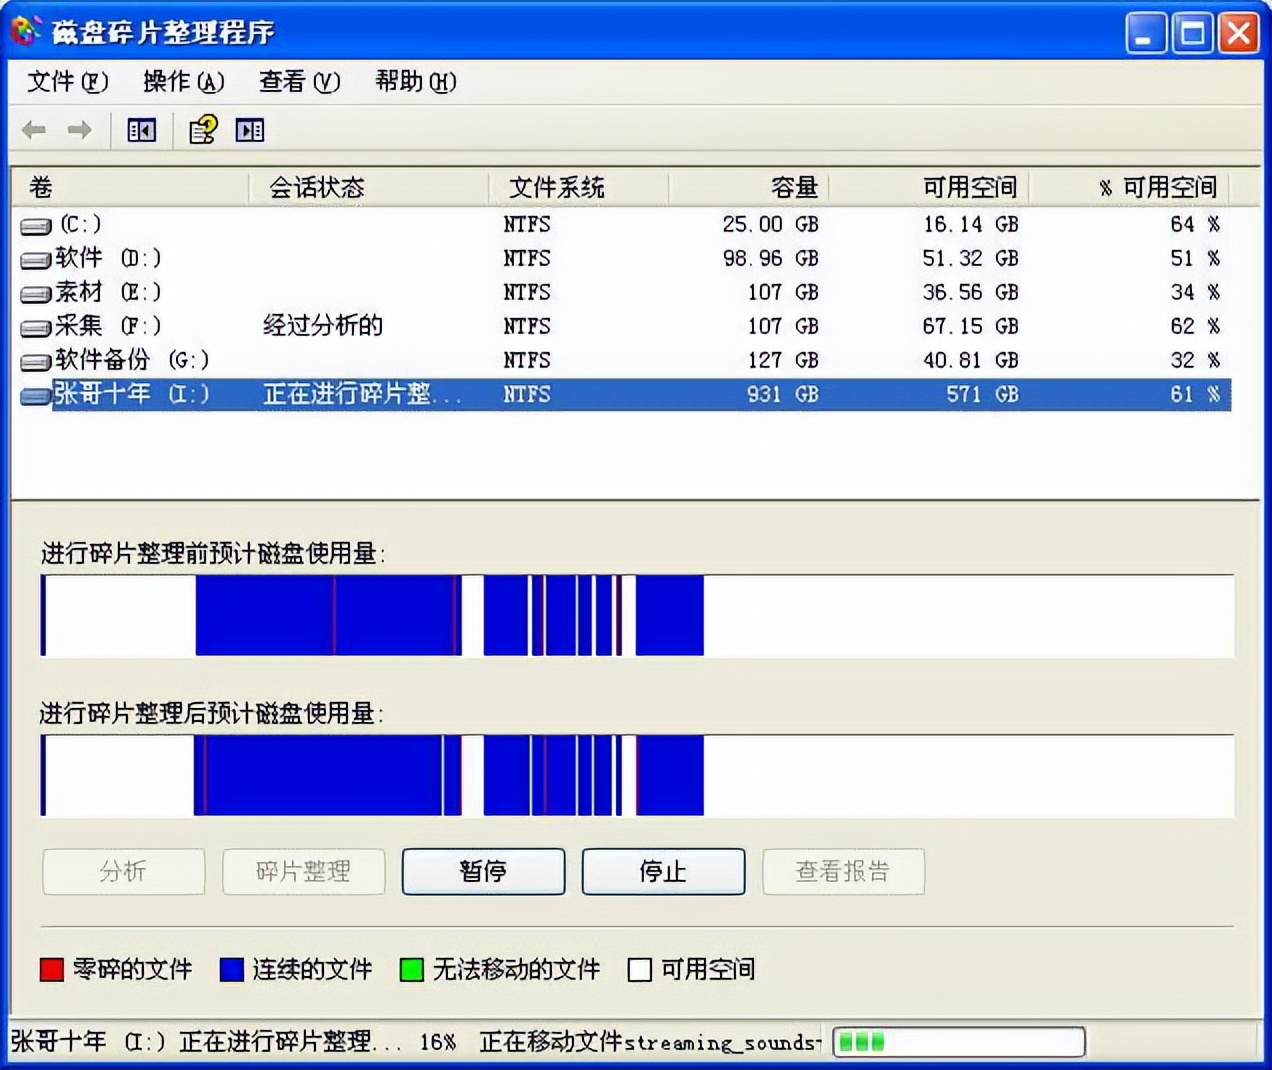Viewport: 1272px width, 1070px height.
Task: Click the red 零碎的文件 legend swatch
Action: (49, 969)
